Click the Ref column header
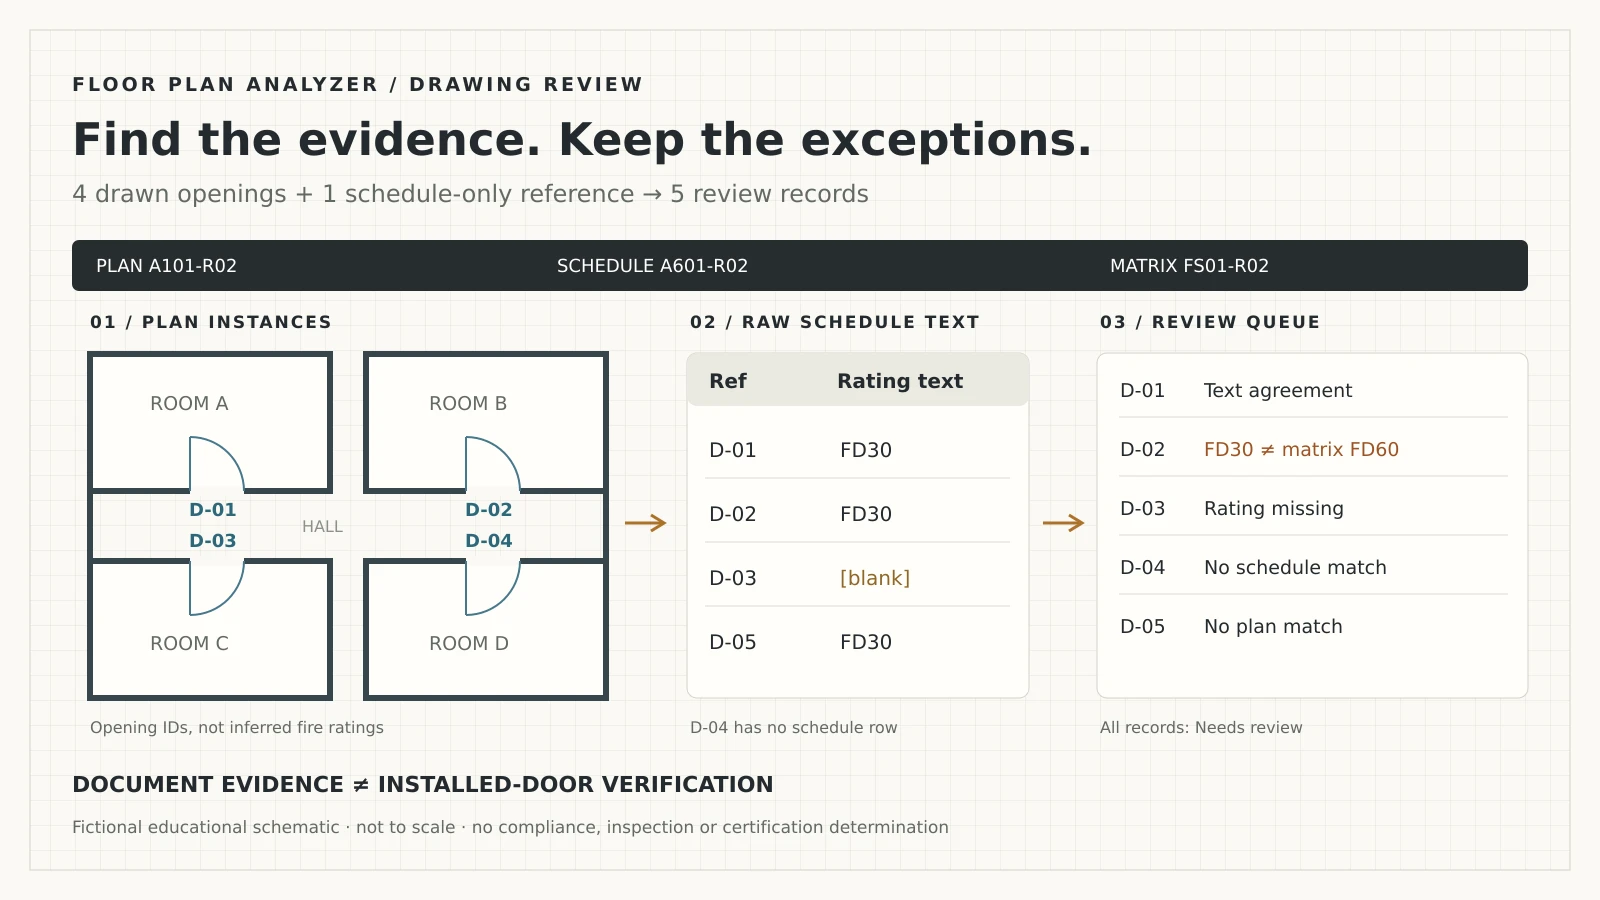This screenshot has width=1600, height=900. 728,381
